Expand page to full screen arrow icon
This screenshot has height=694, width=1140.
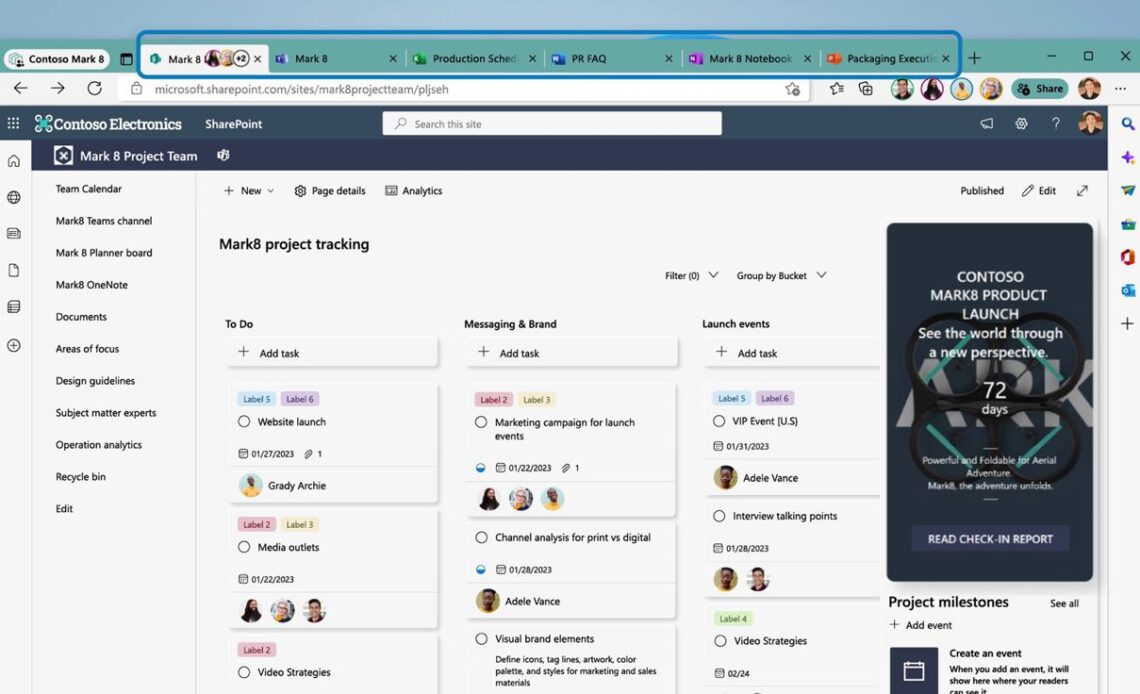click(1082, 190)
